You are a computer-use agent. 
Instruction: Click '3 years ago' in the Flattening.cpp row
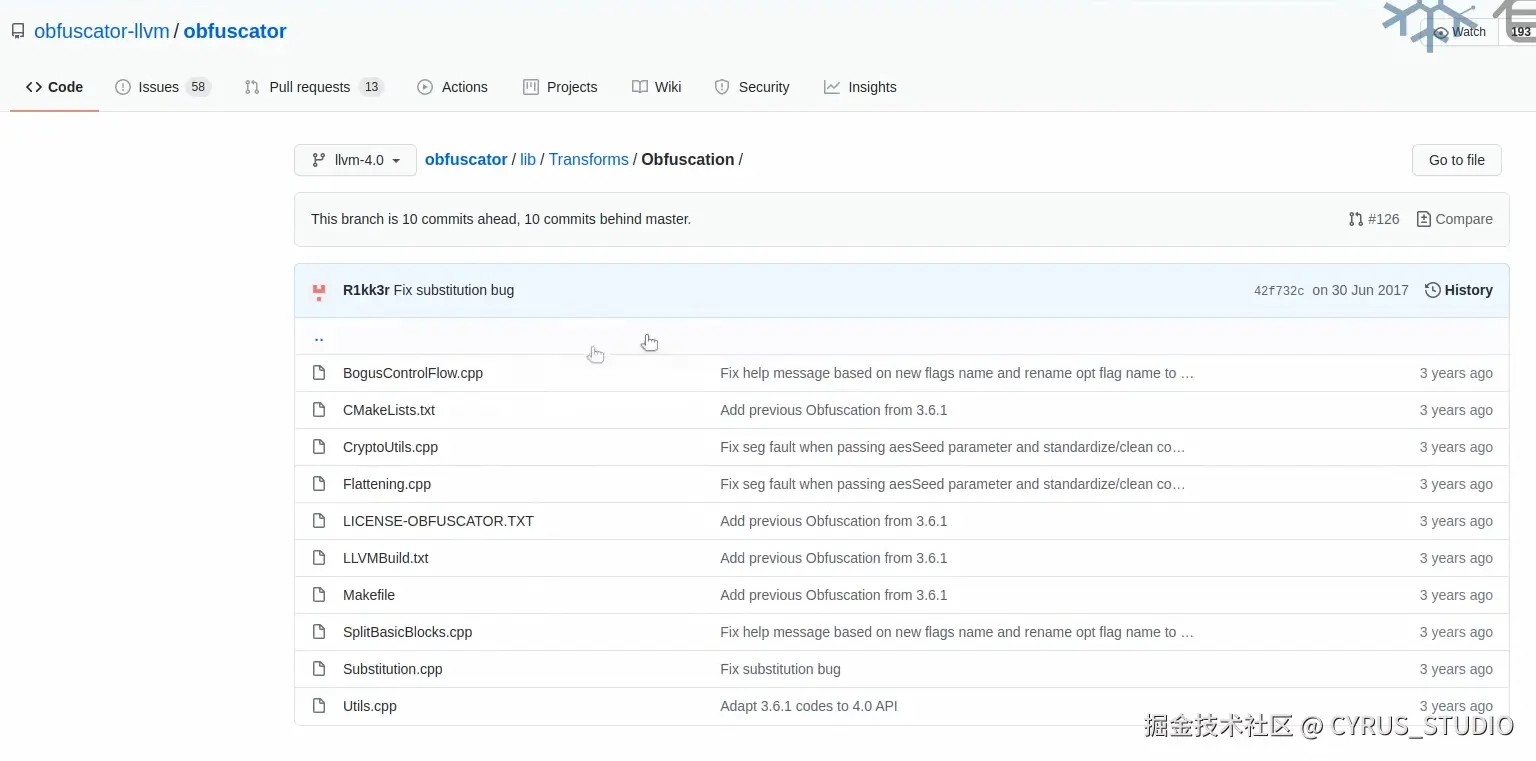(1456, 484)
